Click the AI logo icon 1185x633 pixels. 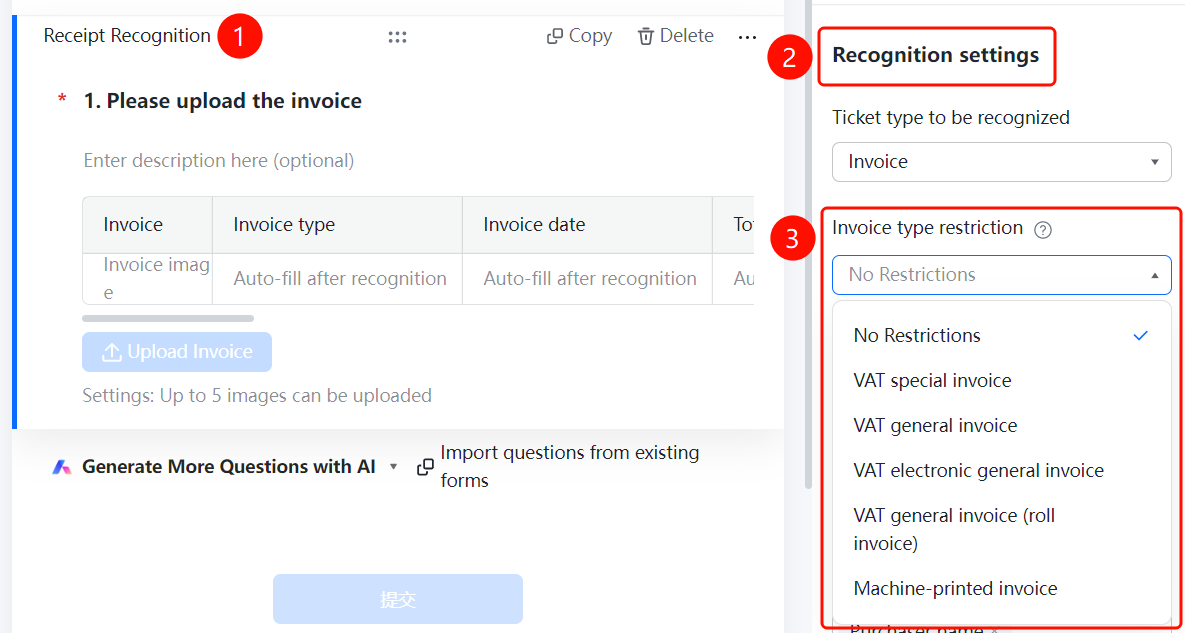pyautogui.click(x=62, y=468)
